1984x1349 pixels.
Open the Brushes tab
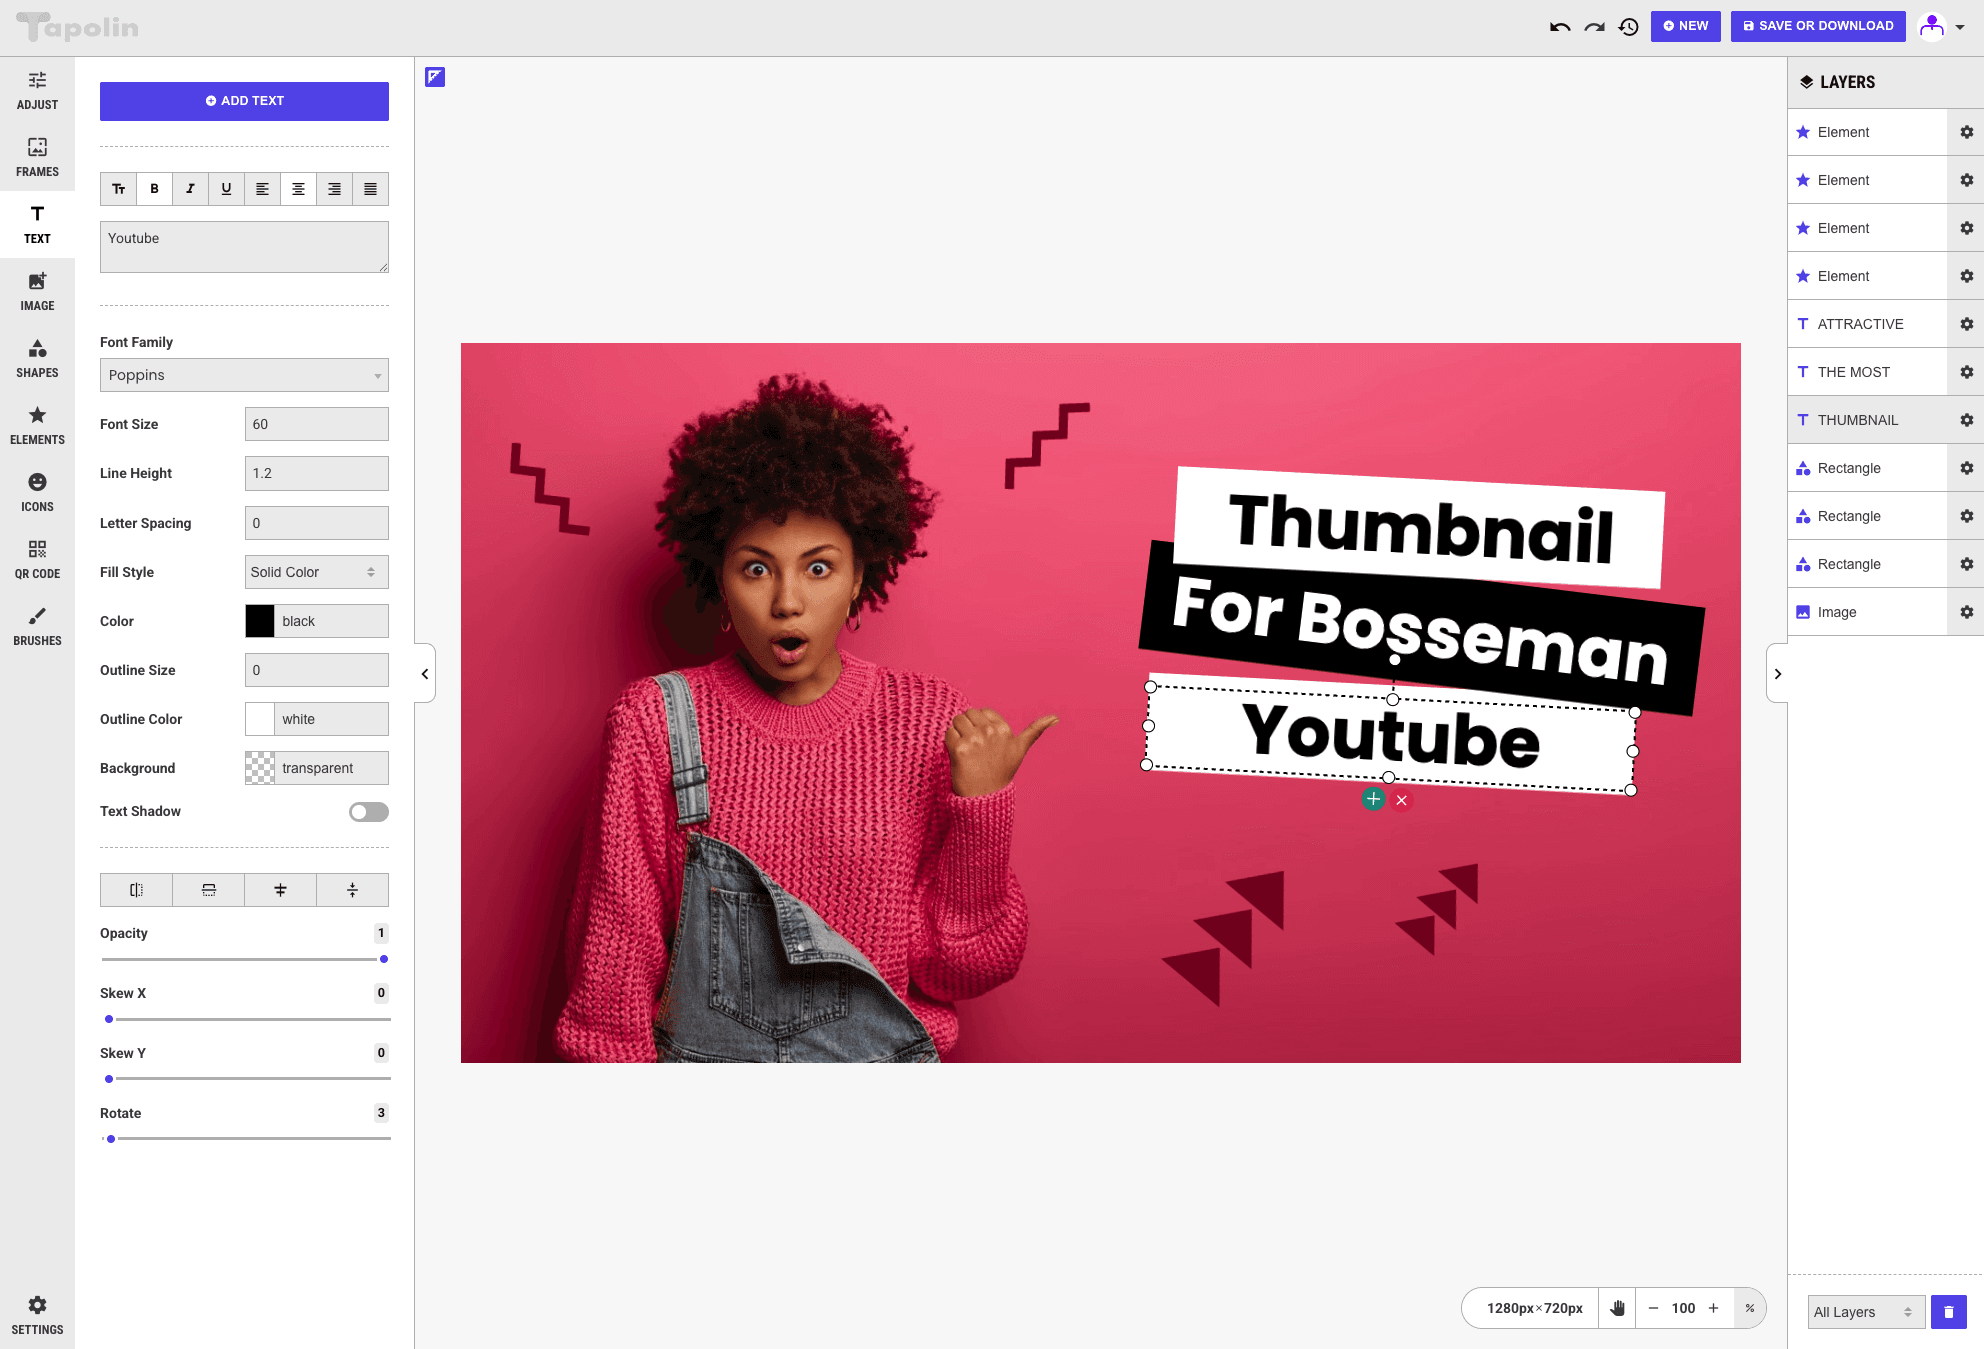(x=37, y=626)
